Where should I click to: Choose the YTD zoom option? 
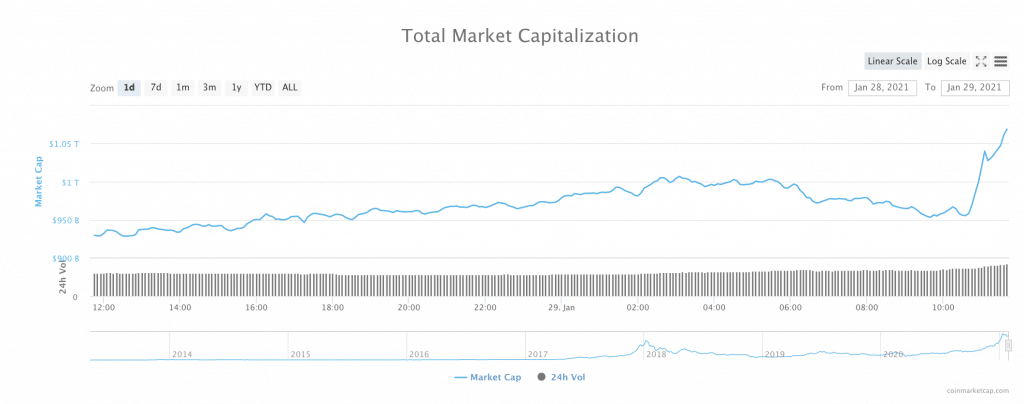click(x=262, y=87)
